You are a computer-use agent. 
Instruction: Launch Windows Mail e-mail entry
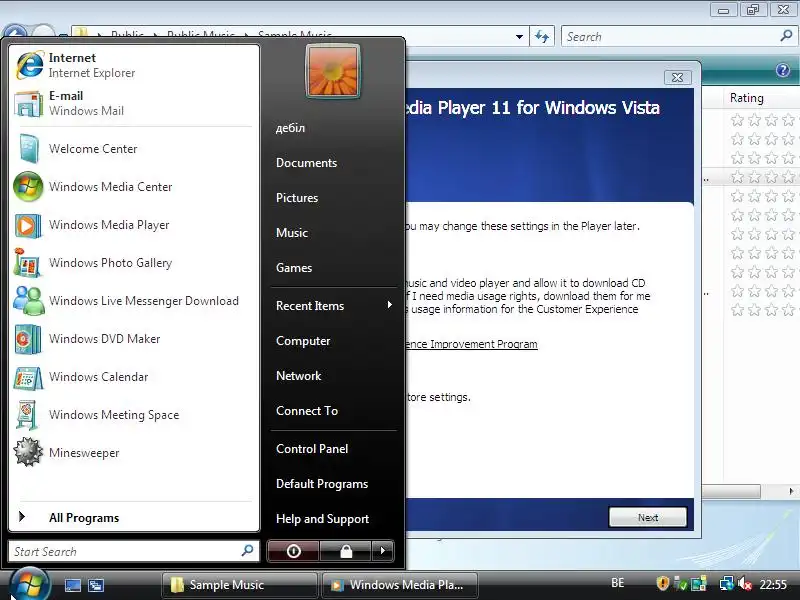coord(134,103)
